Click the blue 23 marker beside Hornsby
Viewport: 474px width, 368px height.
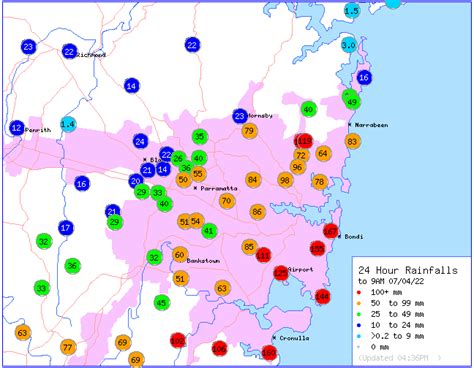(x=240, y=116)
